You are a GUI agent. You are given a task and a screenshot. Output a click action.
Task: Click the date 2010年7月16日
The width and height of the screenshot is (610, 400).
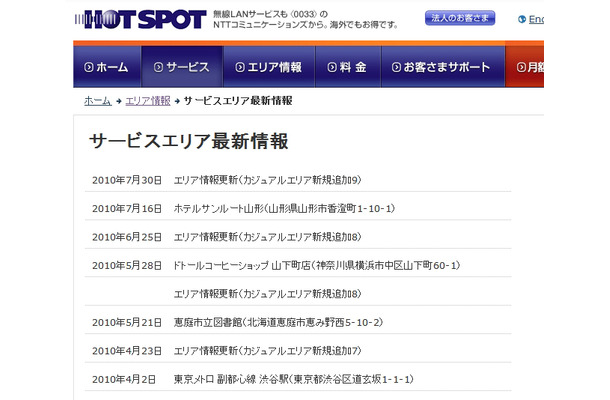pos(127,209)
